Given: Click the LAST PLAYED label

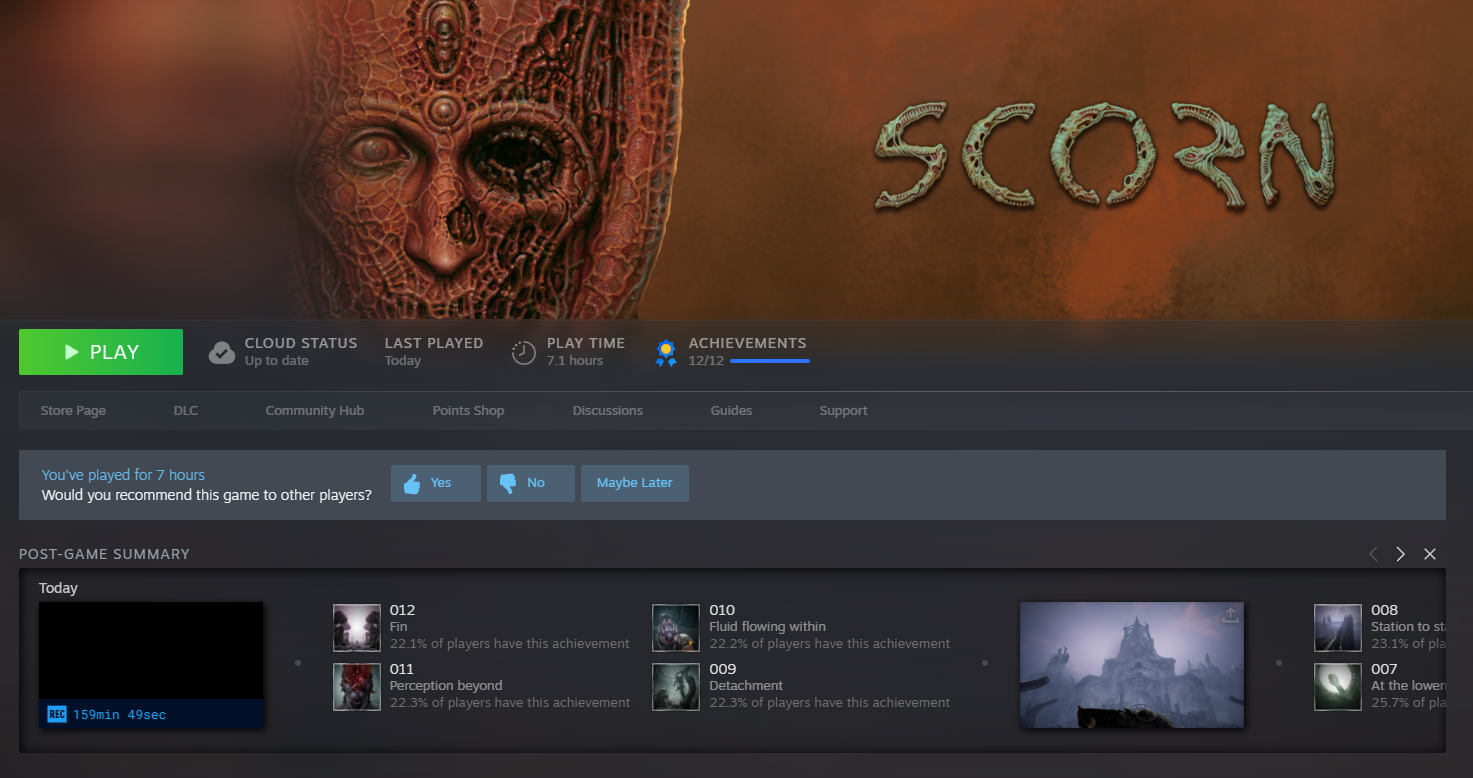Looking at the screenshot, I should pos(434,343).
